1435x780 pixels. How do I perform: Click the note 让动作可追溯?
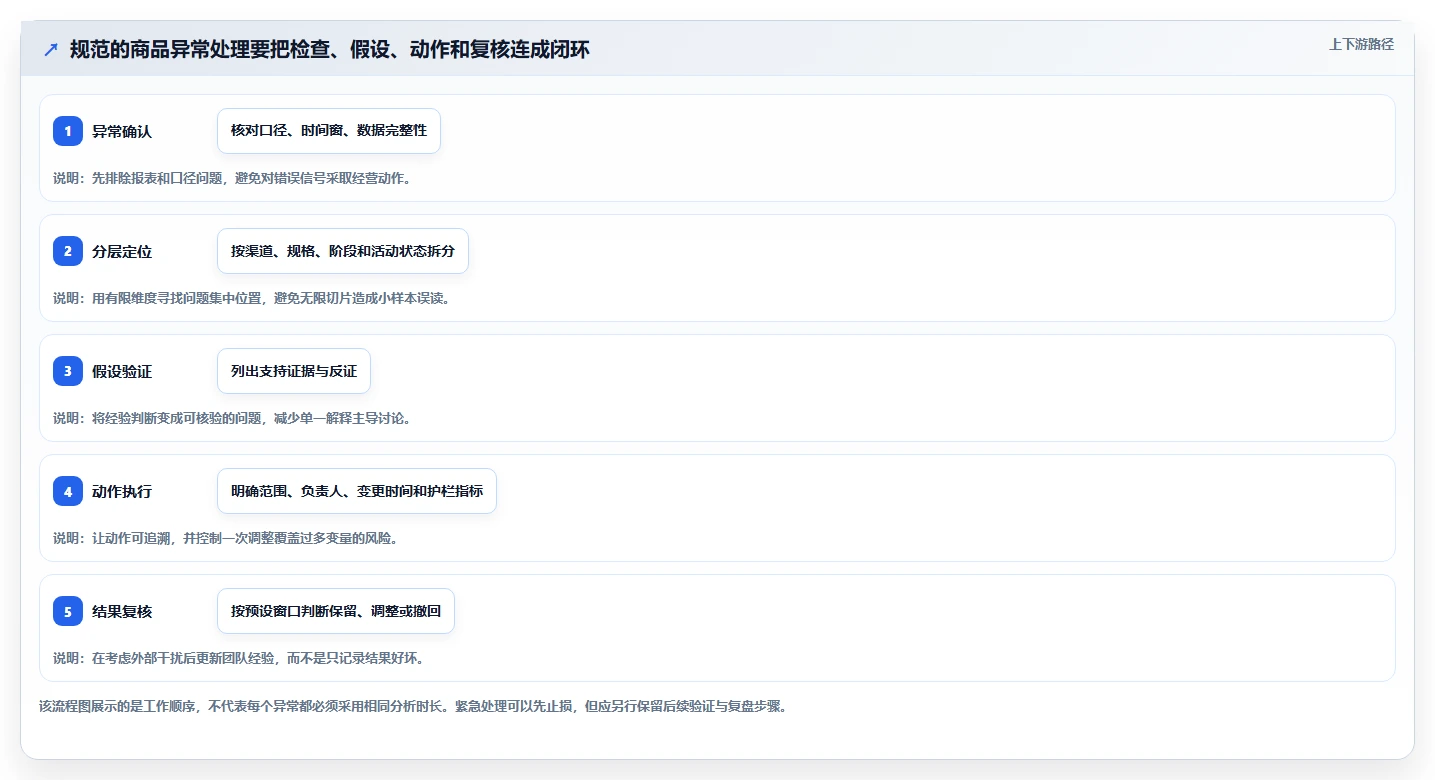tap(226, 538)
